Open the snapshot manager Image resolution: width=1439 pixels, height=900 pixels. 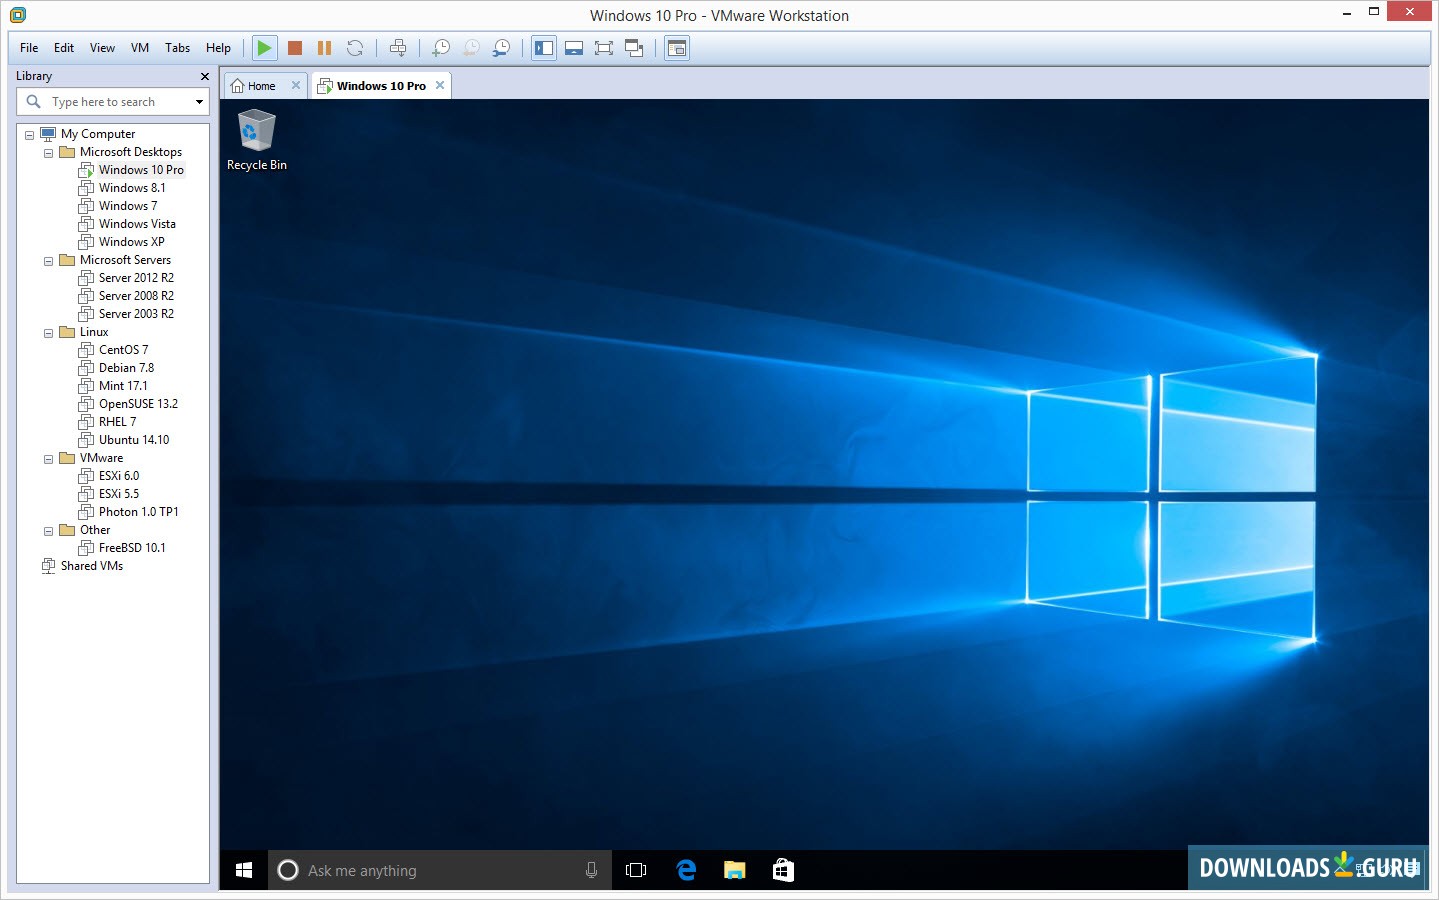501,48
